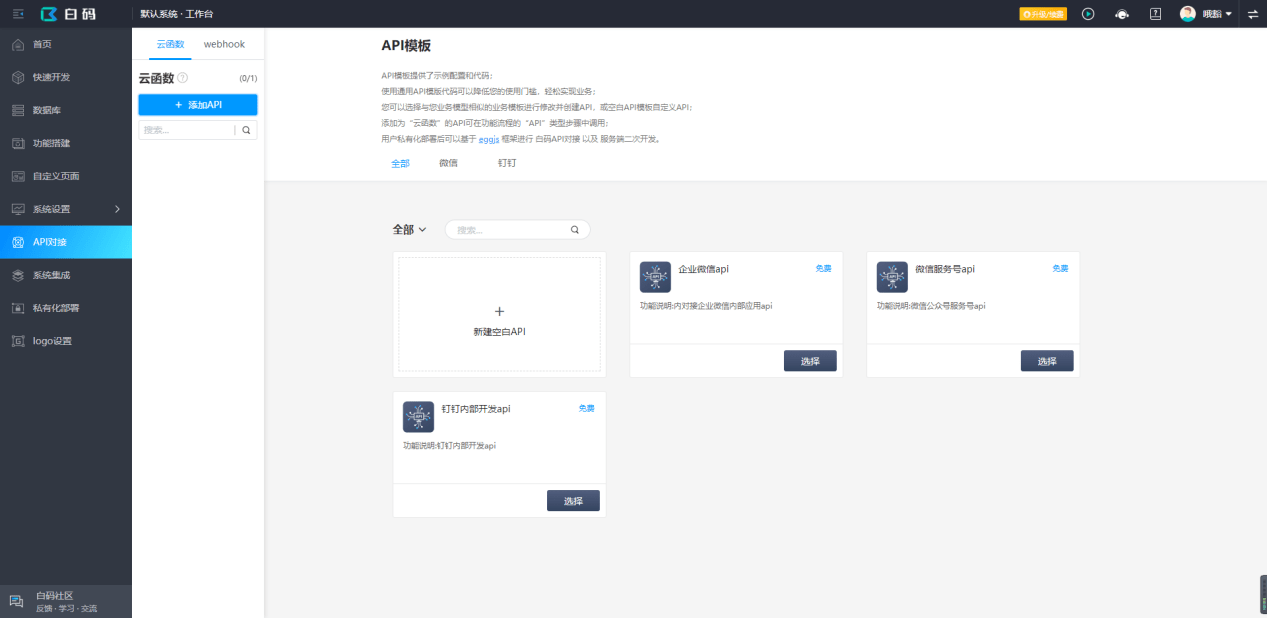Screen dimensions: 1267x618
Task: Open the user account dropdown
Action: (1217, 14)
